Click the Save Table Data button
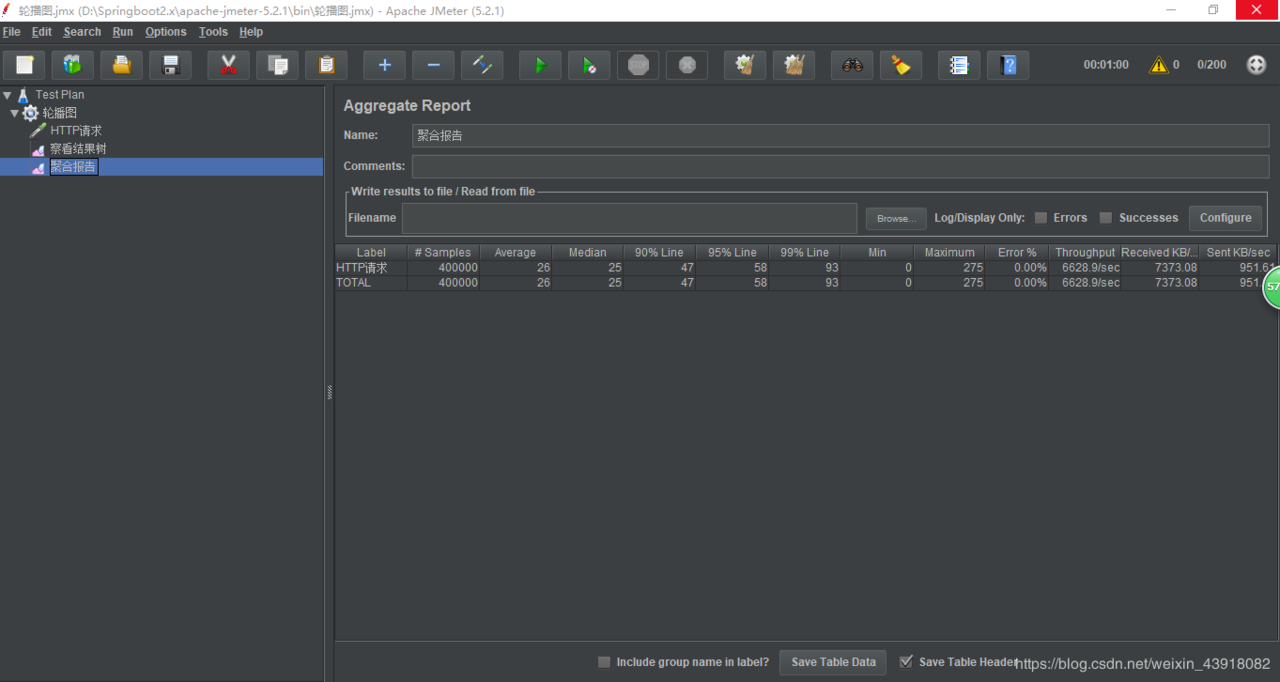The width and height of the screenshot is (1280, 682). coord(833,662)
